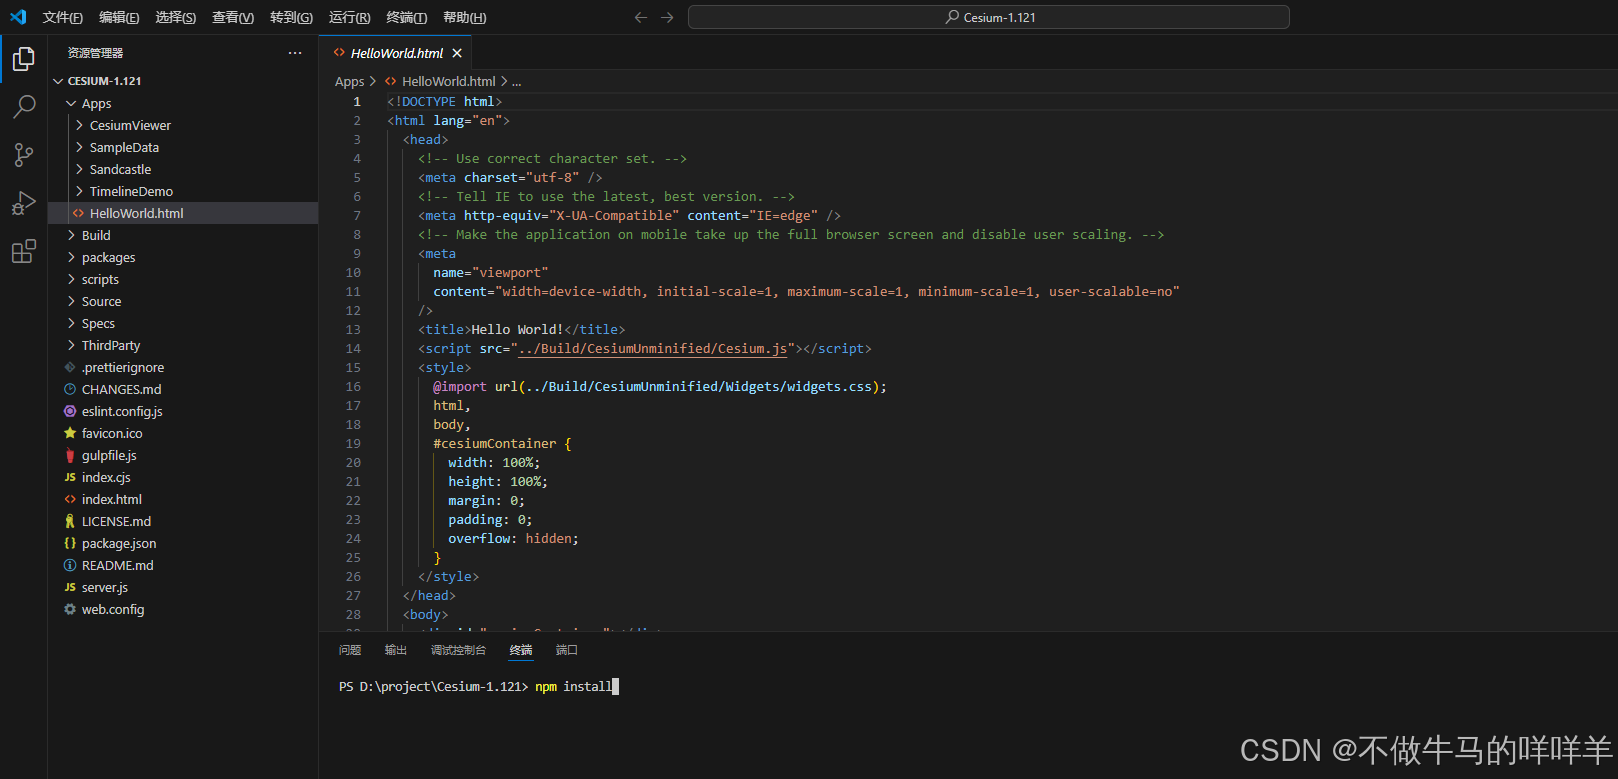Click the LICENSE.md file icon
This screenshot has width=1618, height=779.
70,521
